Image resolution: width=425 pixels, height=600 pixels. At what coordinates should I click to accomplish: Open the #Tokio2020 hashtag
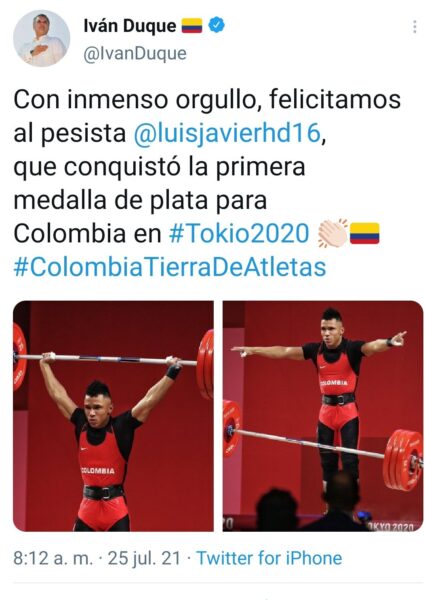pyautogui.click(x=239, y=233)
